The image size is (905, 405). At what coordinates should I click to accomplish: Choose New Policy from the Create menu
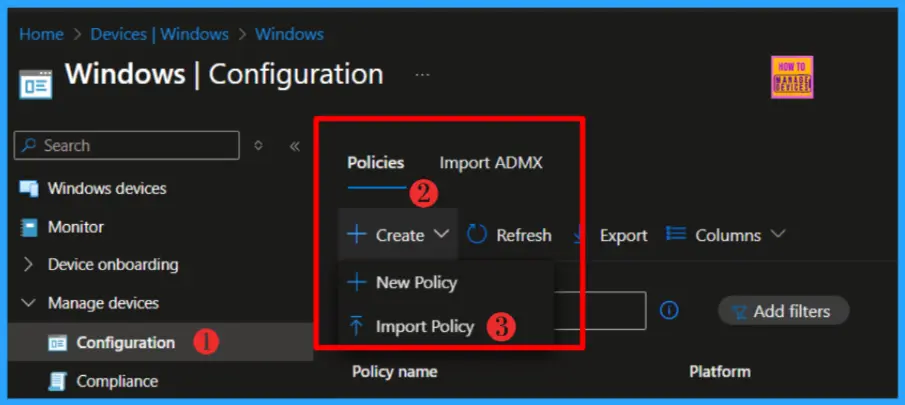coord(416,283)
